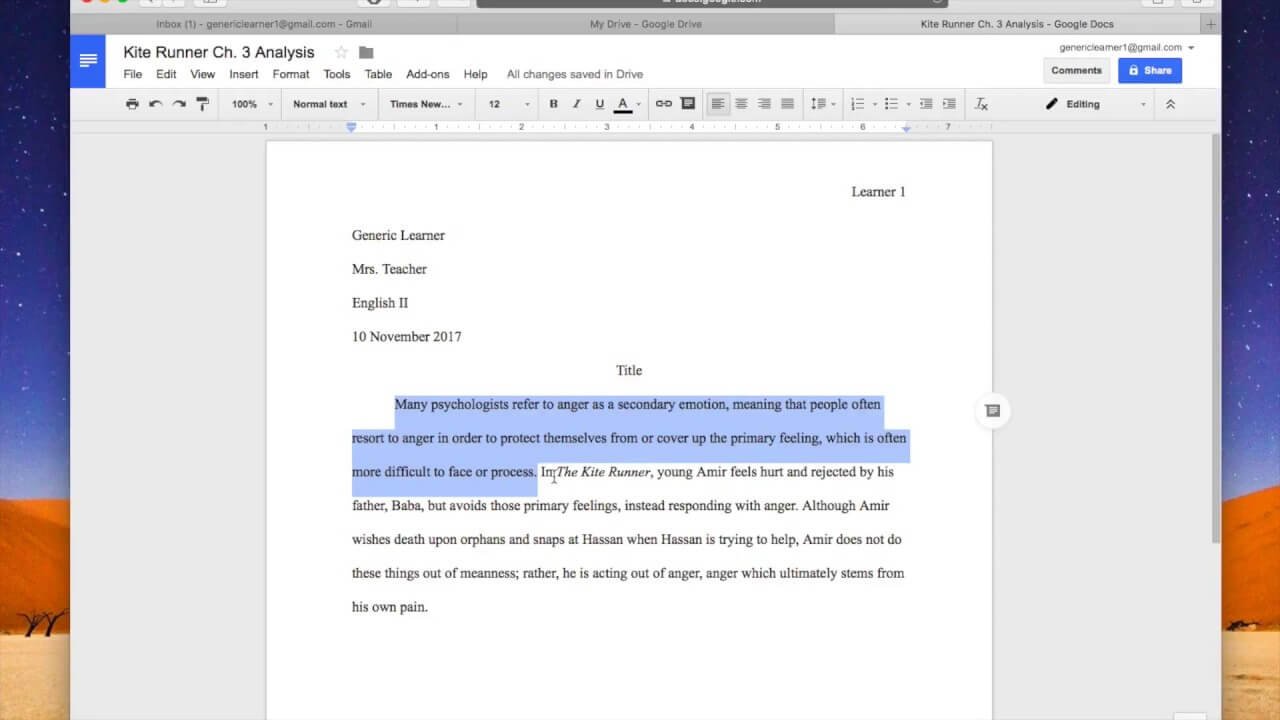Star the document Kite Runner Ch. 3
Viewport: 1280px width, 720px height.
pos(341,52)
